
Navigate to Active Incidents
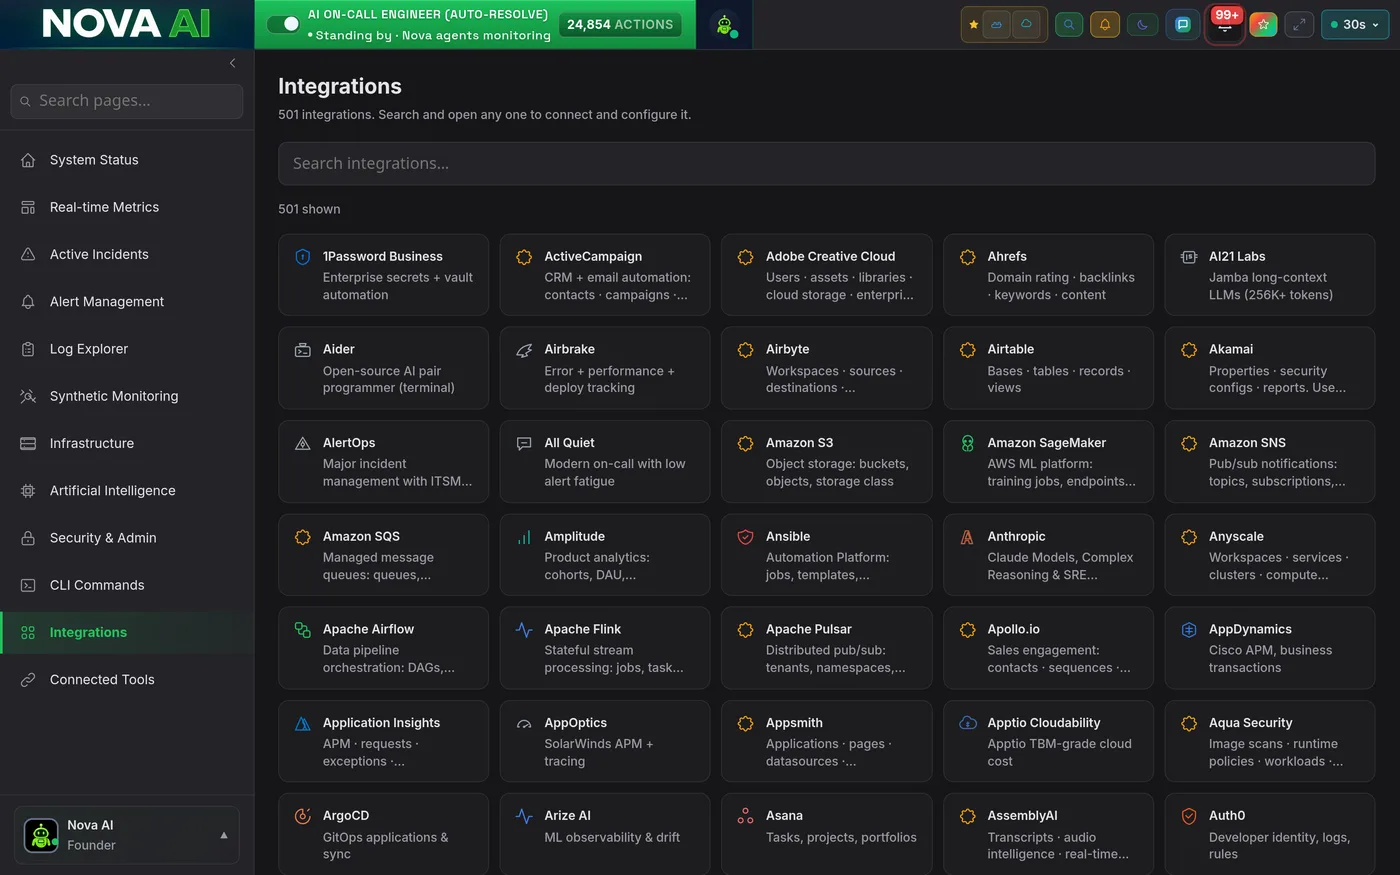click(x=127, y=254)
